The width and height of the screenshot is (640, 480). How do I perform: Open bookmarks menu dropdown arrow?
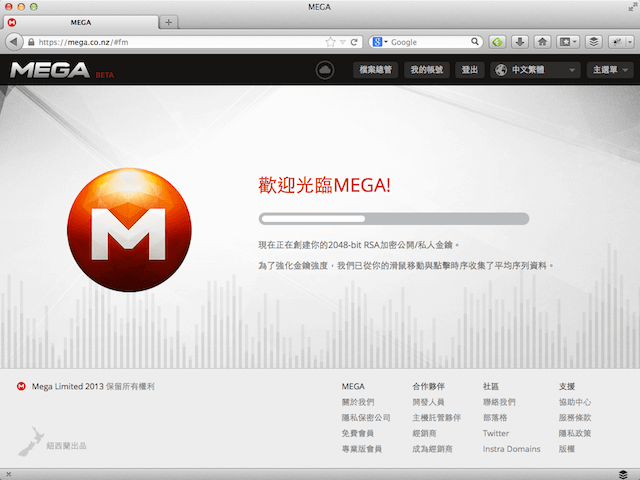(575, 42)
